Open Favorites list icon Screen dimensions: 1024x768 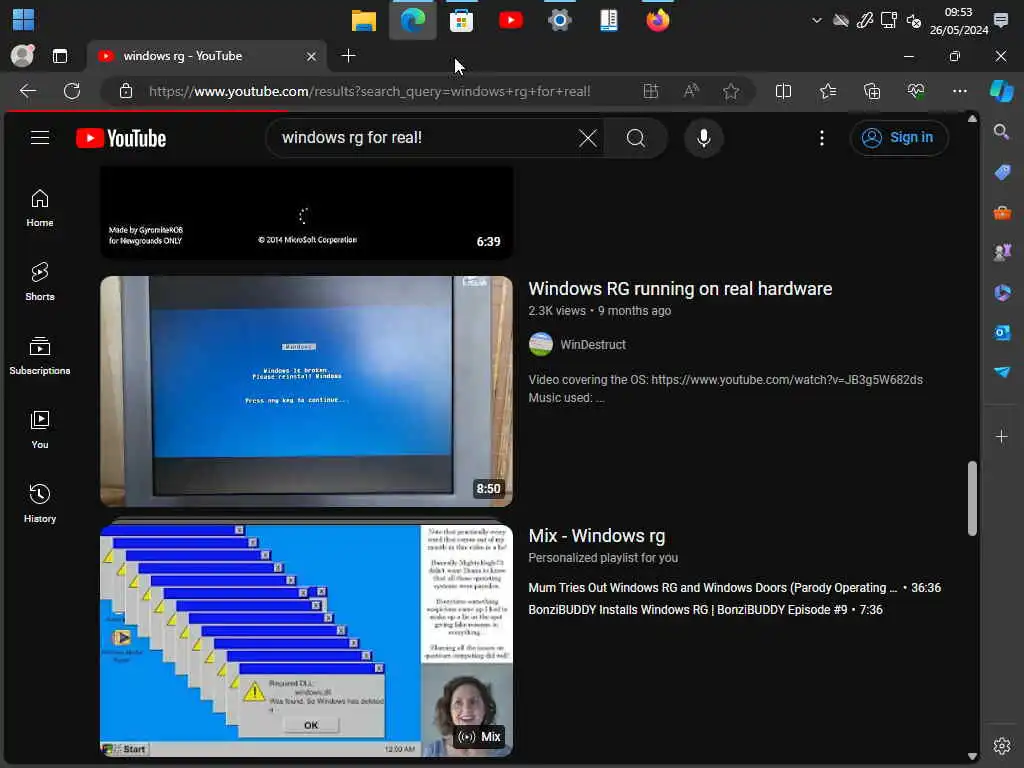(827, 91)
